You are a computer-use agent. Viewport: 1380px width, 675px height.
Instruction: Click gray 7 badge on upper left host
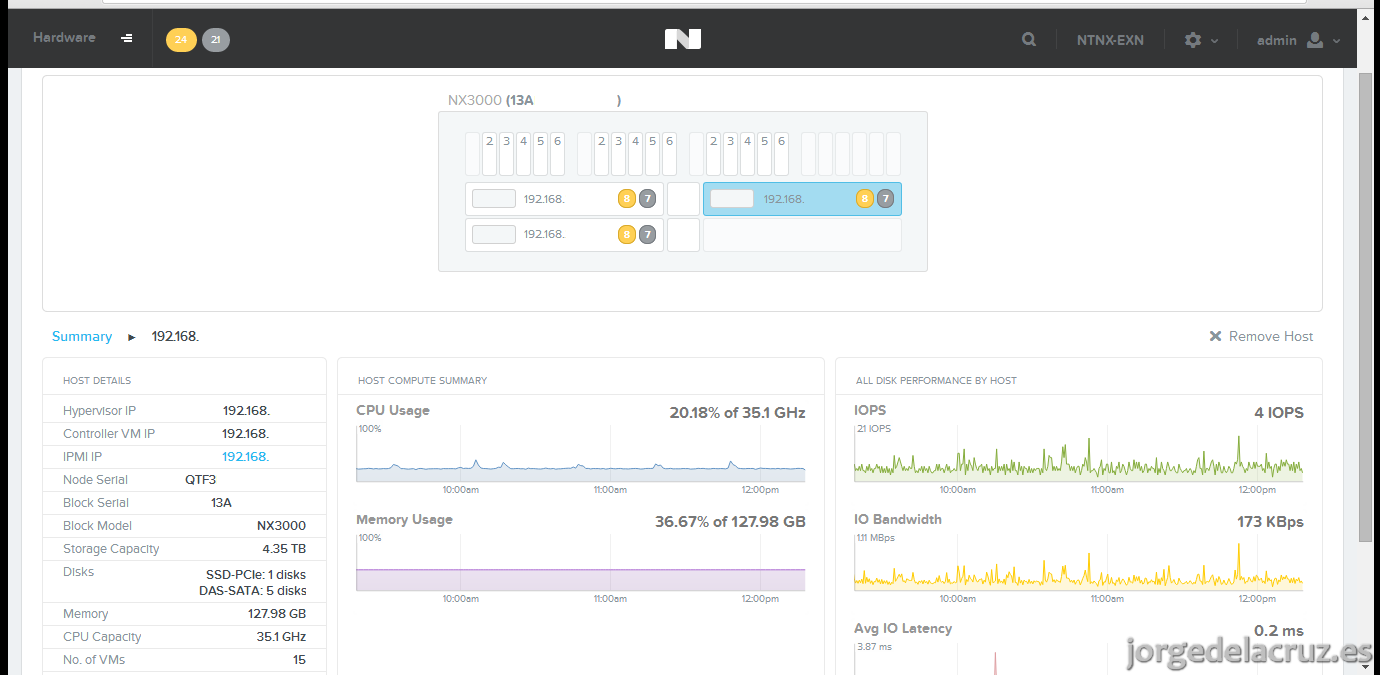coord(647,199)
